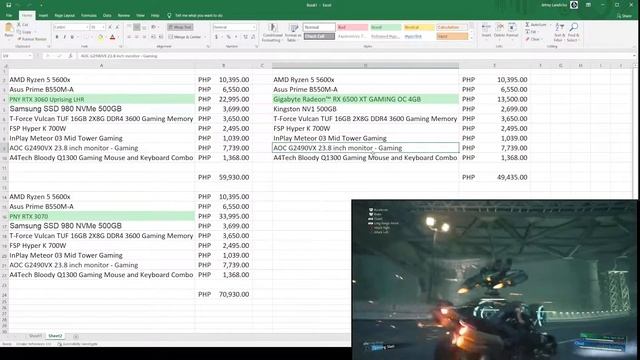The image size is (640, 360).
Task: Apply Italic formatting
Action: coord(64,37)
